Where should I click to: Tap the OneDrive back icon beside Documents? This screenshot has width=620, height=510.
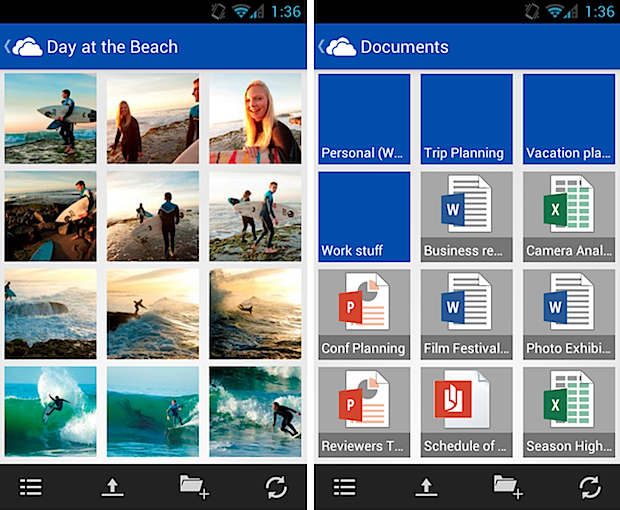pyautogui.click(x=337, y=47)
